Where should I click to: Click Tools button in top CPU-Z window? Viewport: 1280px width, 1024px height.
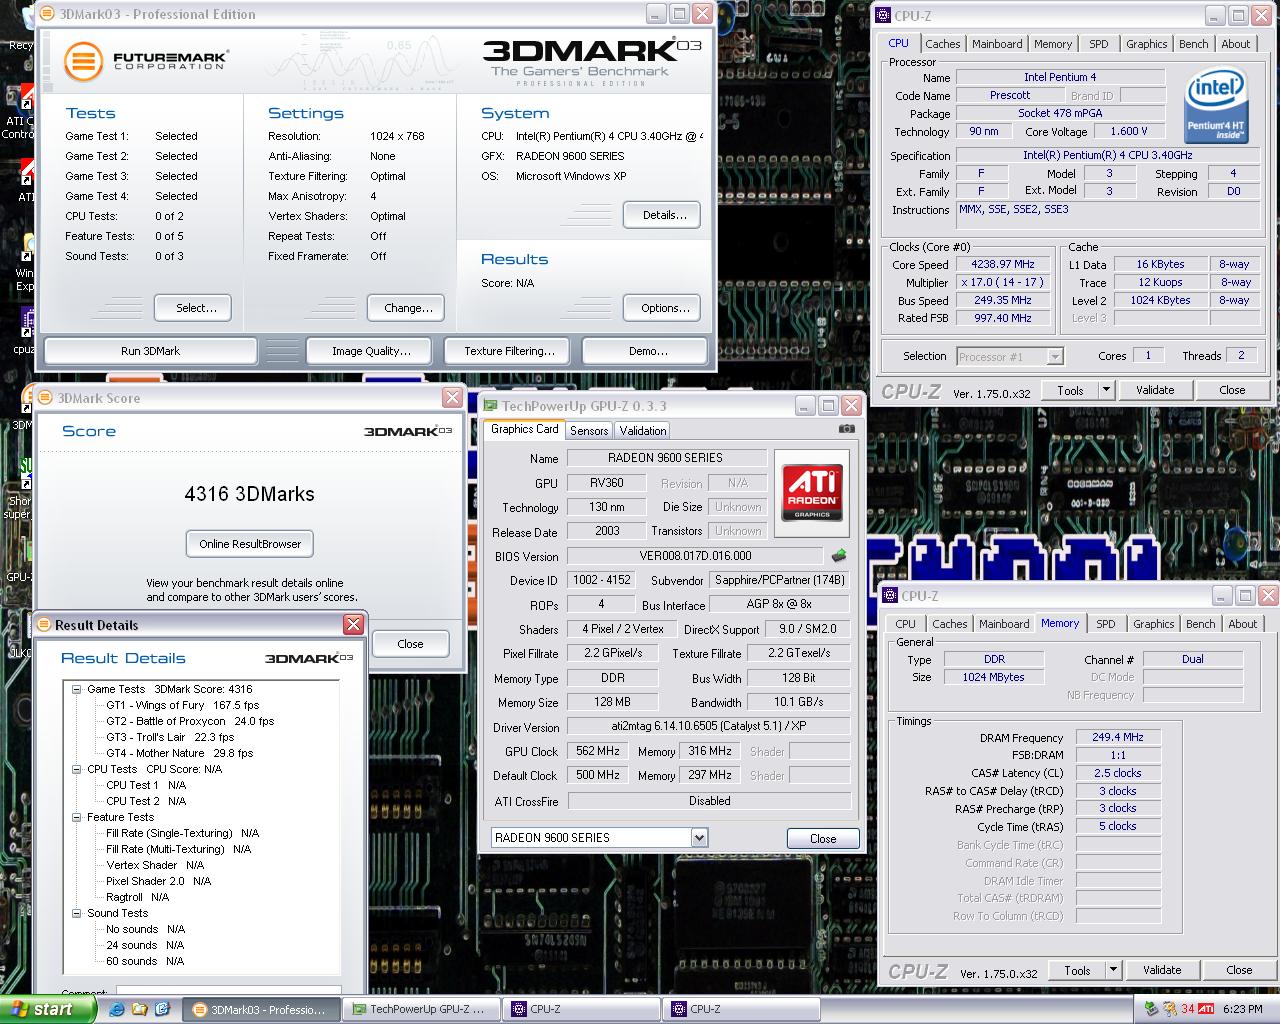(x=1070, y=390)
